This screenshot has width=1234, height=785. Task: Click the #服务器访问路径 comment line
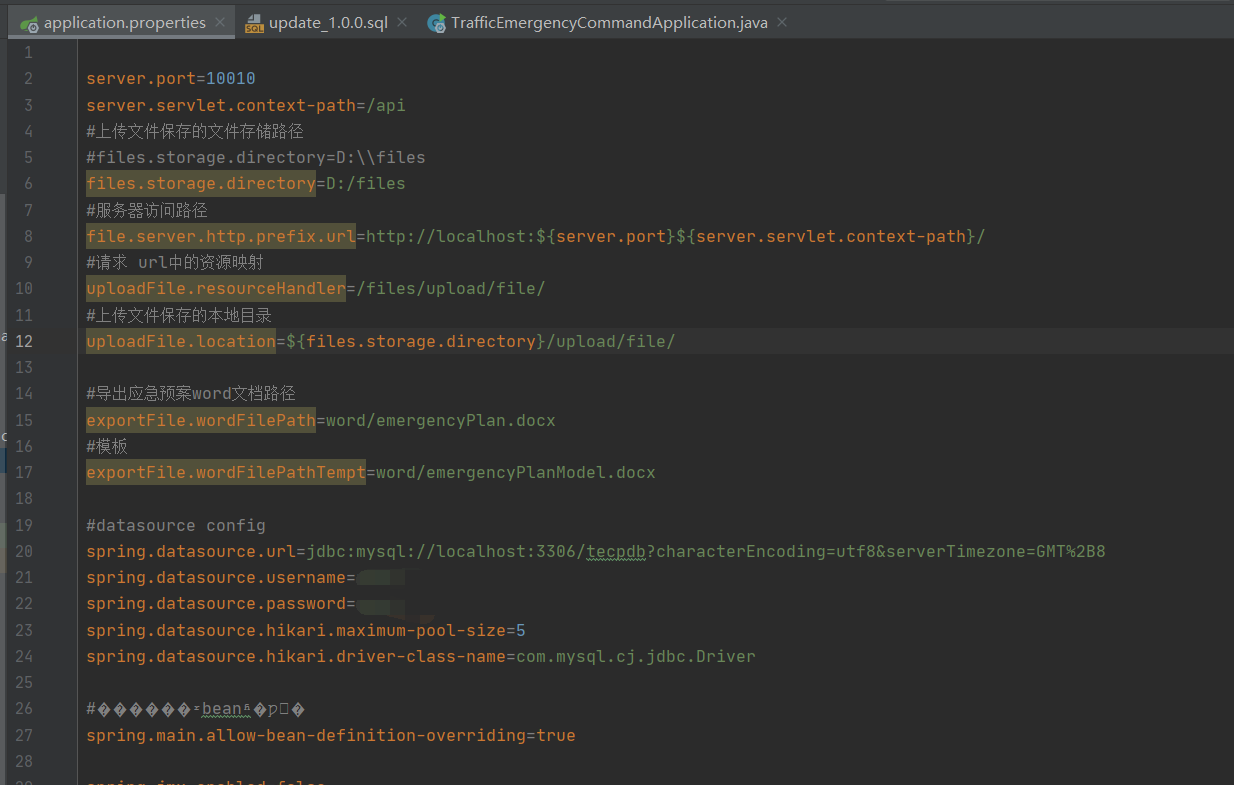point(147,210)
